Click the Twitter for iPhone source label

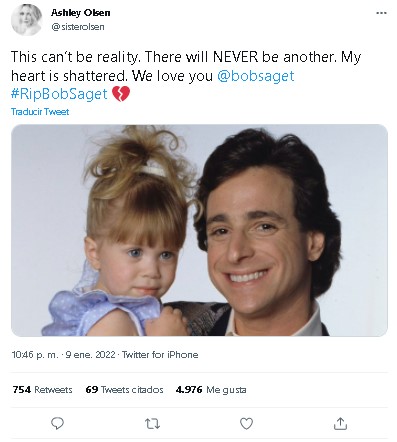coord(160,355)
